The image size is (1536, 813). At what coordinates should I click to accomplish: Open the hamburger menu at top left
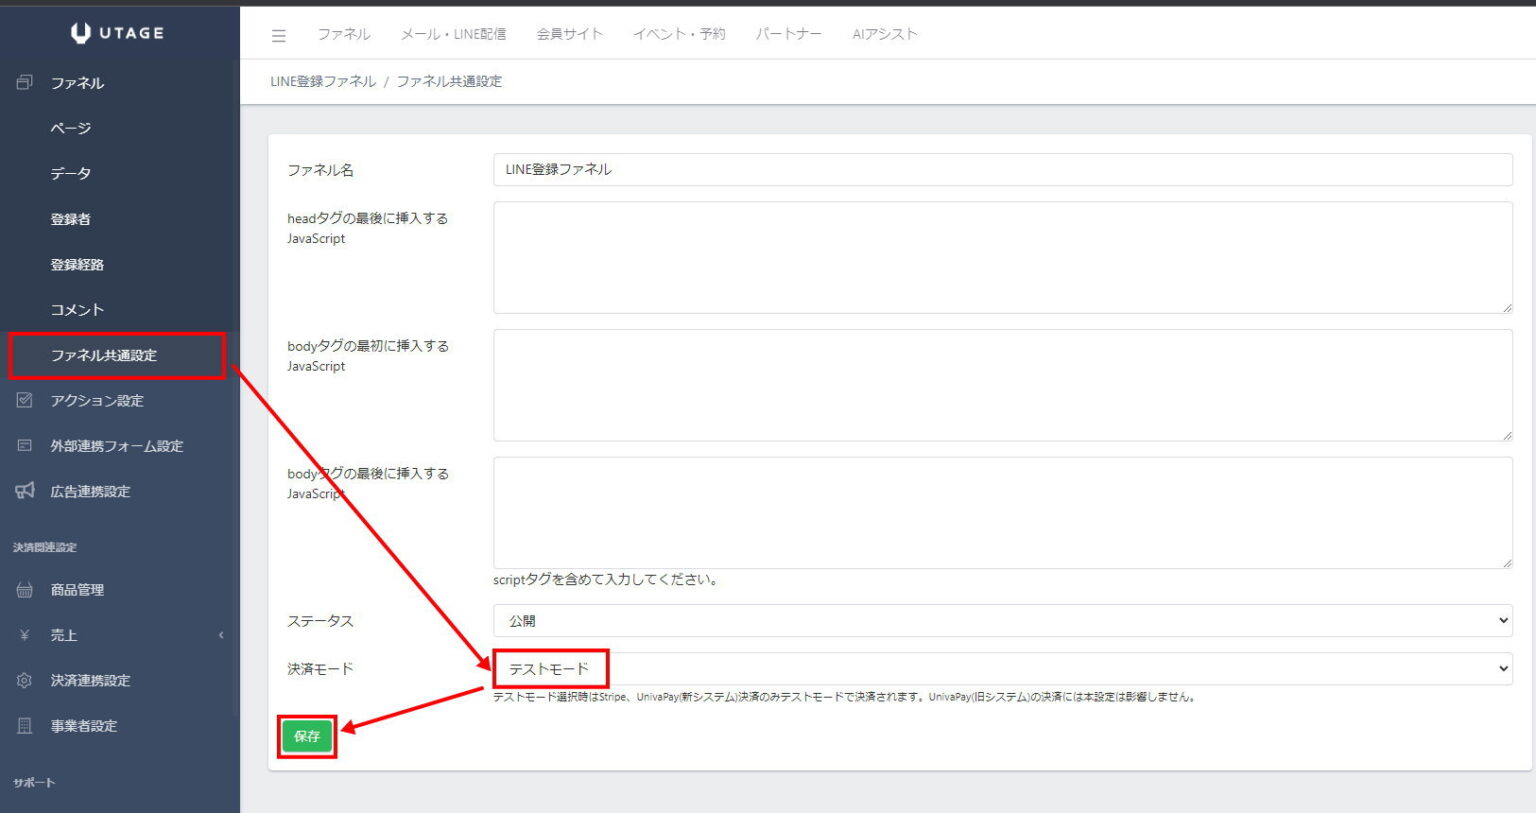(x=278, y=33)
